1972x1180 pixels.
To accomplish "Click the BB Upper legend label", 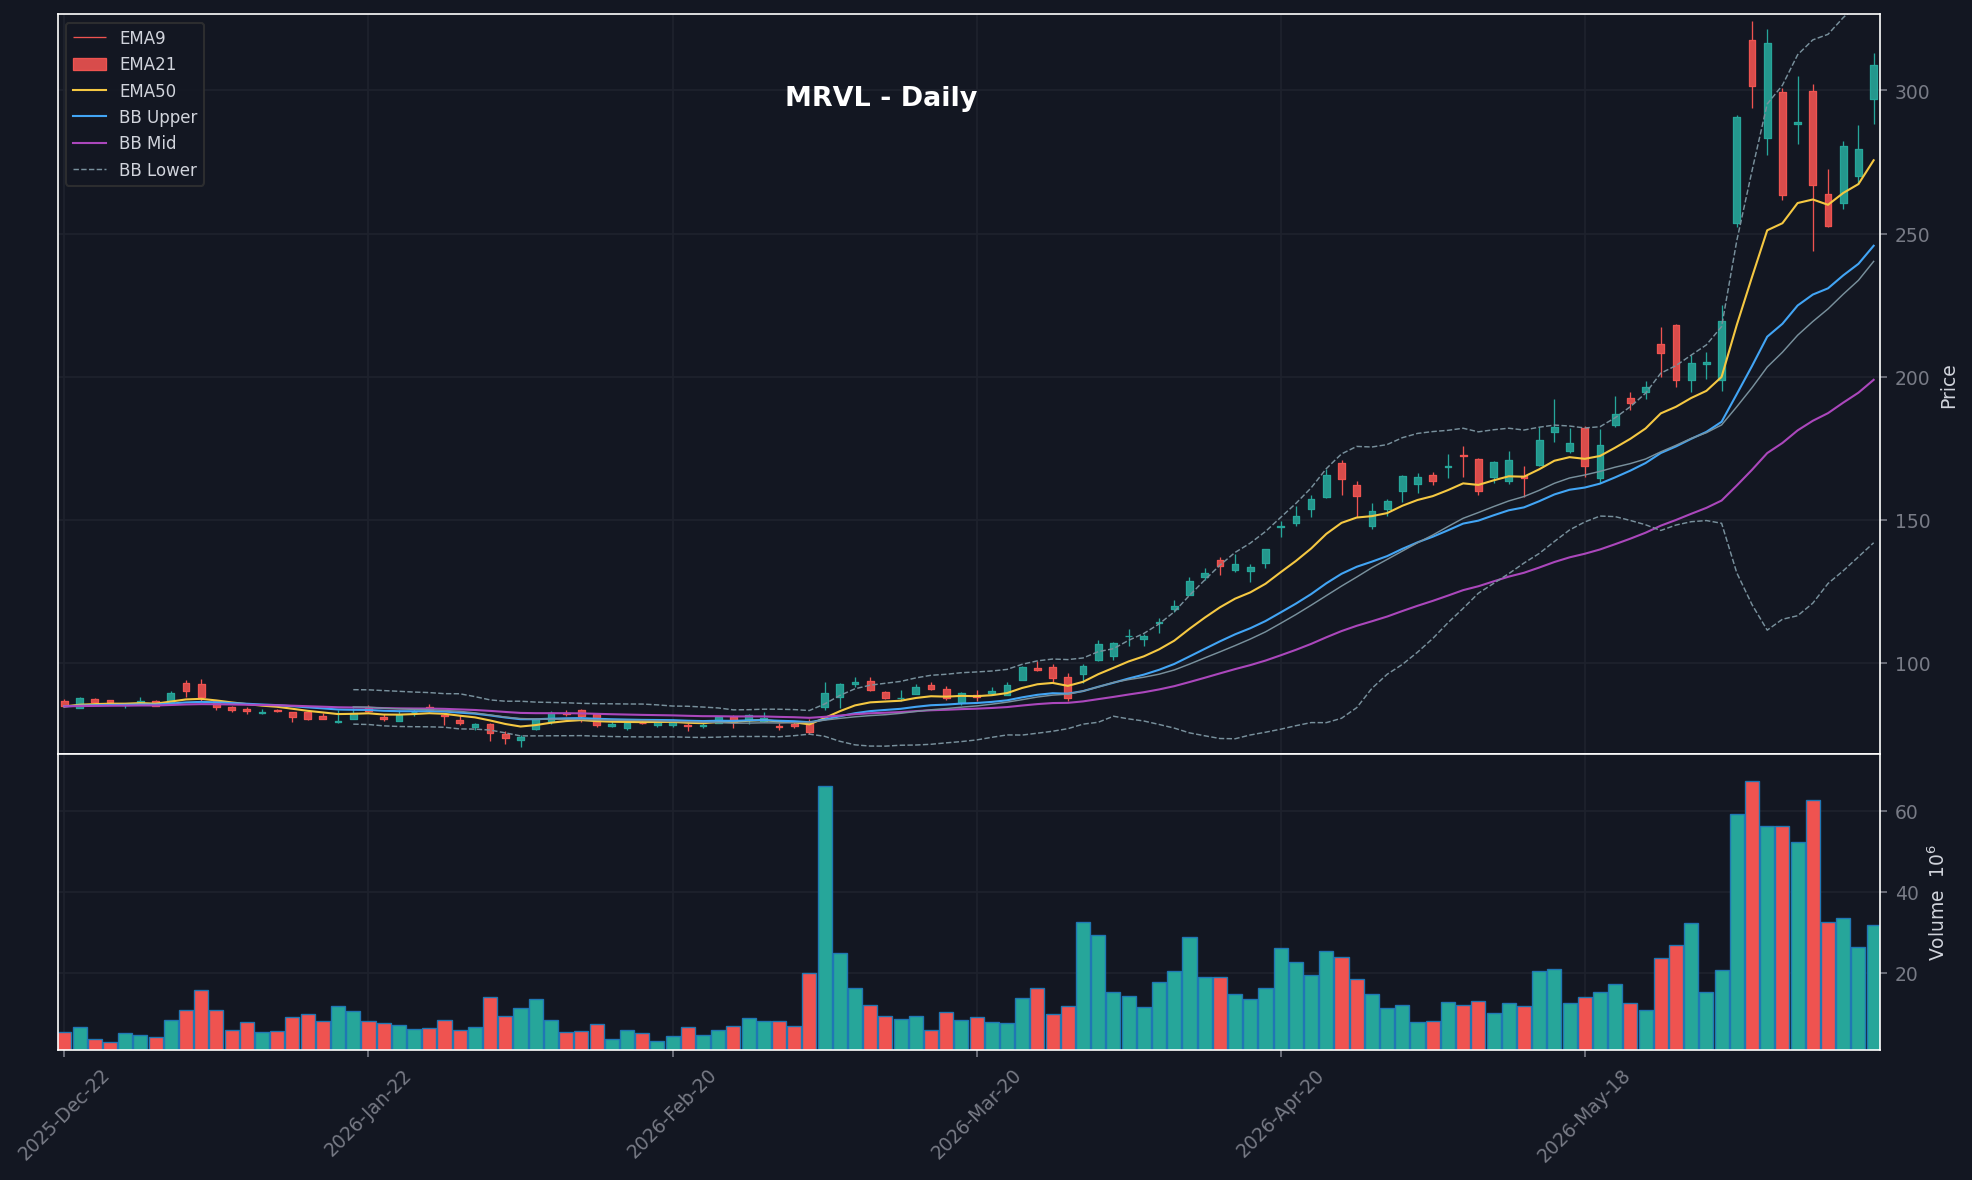I will click(x=158, y=117).
